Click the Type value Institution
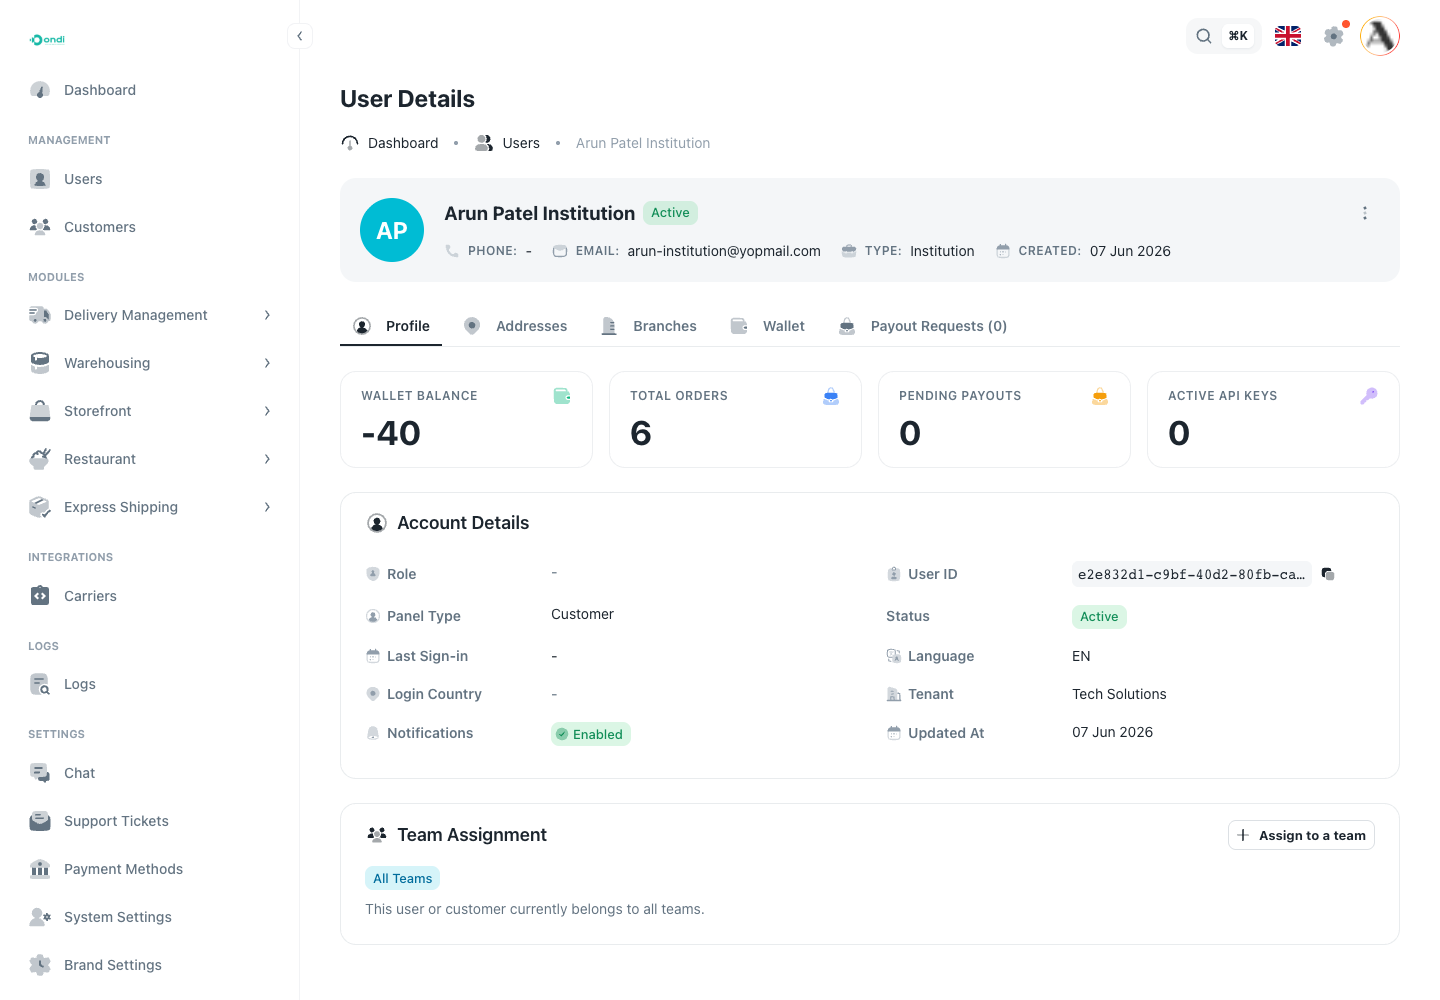Viewport: 1440px width, 1000px height. (942, 251)
